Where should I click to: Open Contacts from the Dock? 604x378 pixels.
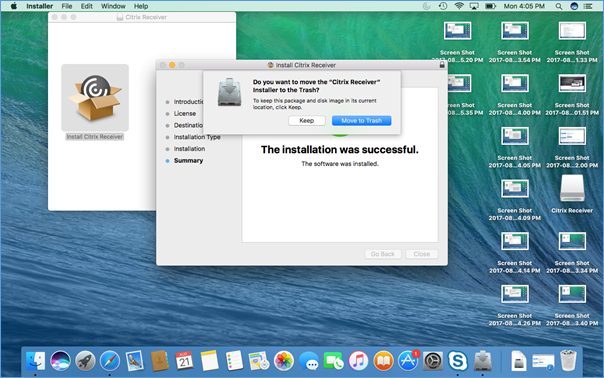159,361
